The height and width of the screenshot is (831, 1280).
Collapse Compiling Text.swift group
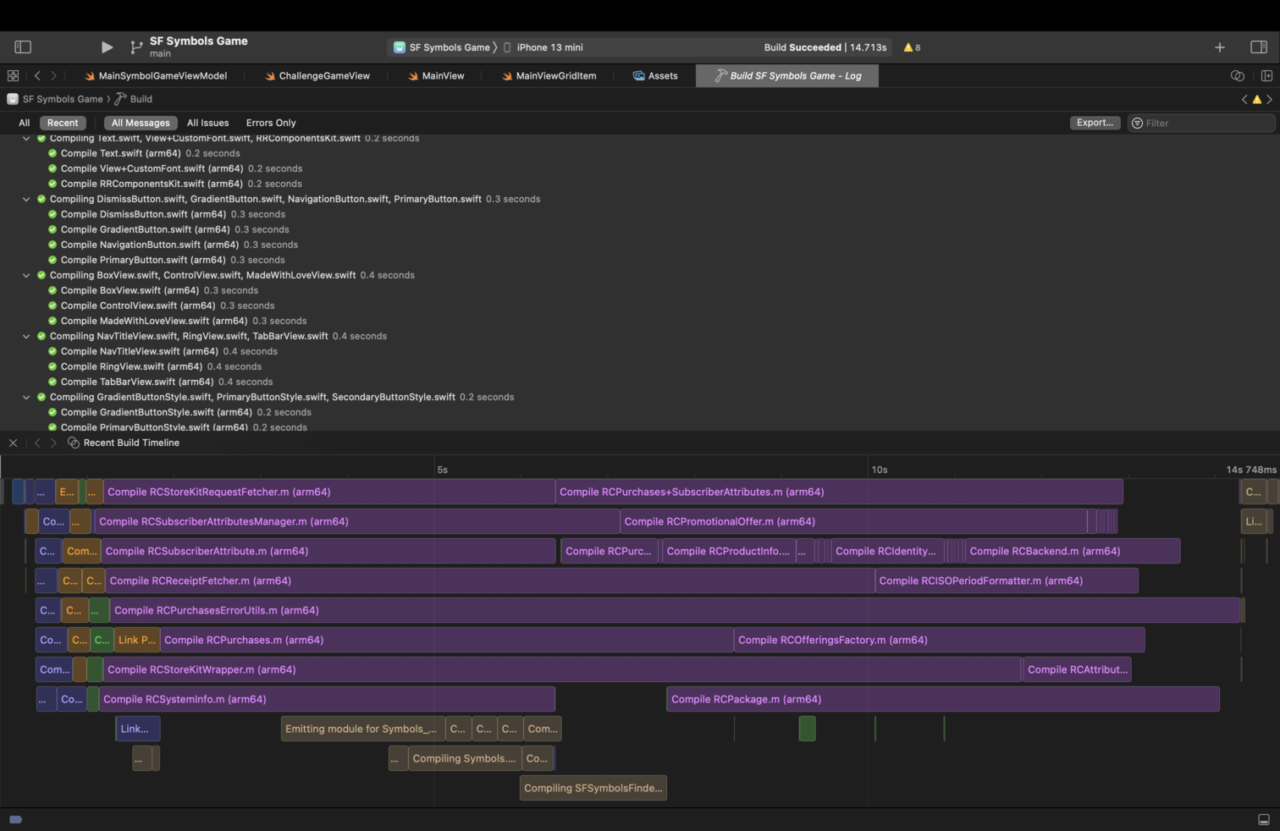coord(27,138)
